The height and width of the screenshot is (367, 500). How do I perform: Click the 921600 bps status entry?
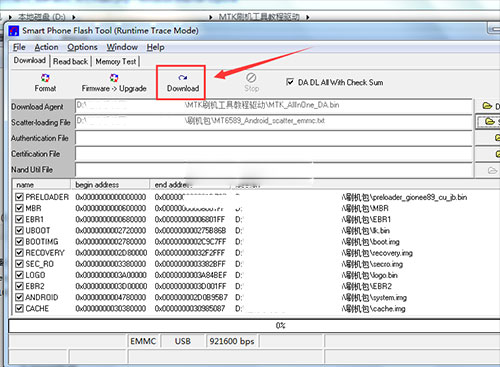232,341
